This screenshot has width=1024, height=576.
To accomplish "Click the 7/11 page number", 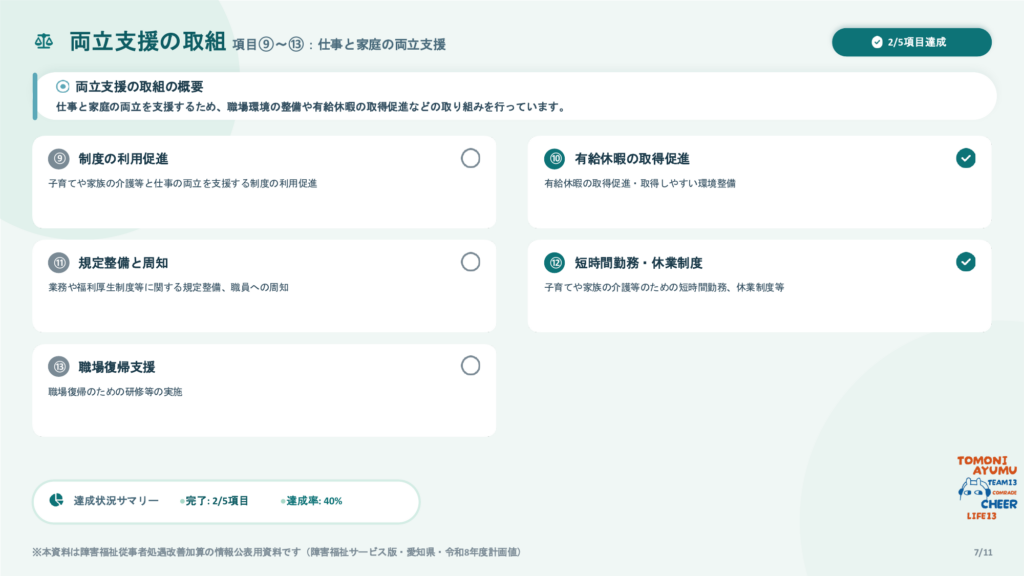I will 983,552.
